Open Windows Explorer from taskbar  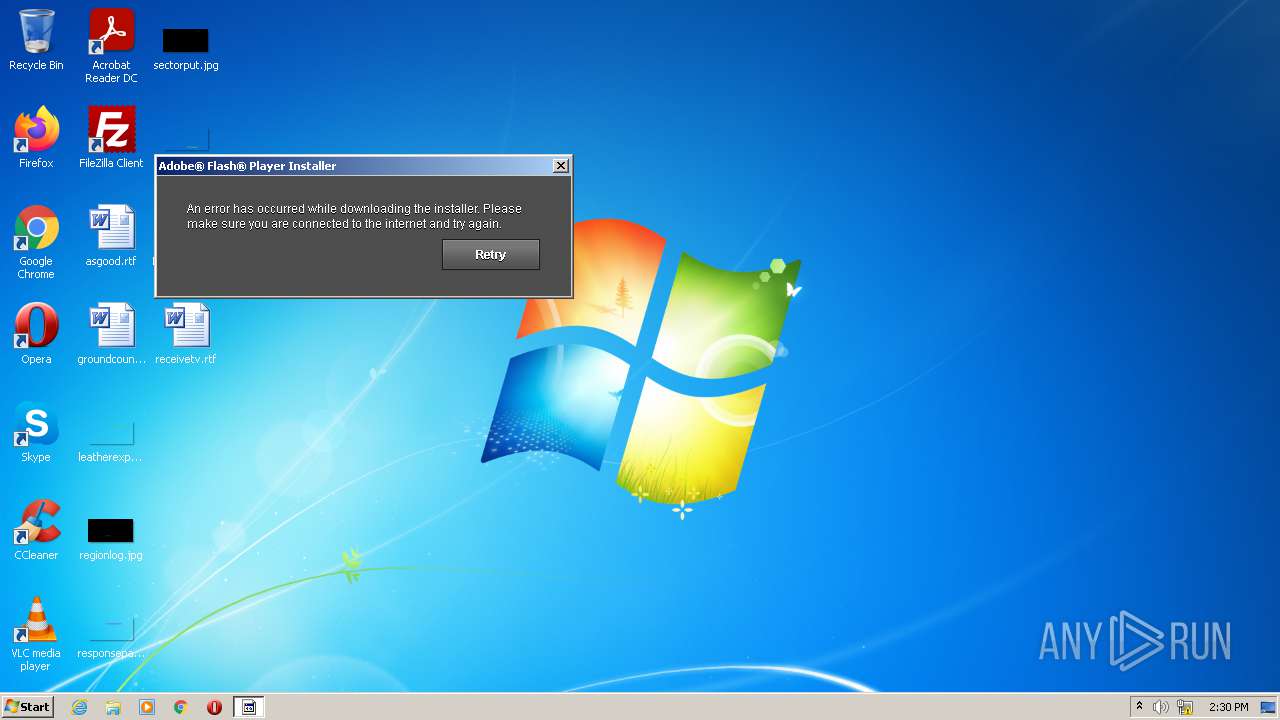[113, 707]
